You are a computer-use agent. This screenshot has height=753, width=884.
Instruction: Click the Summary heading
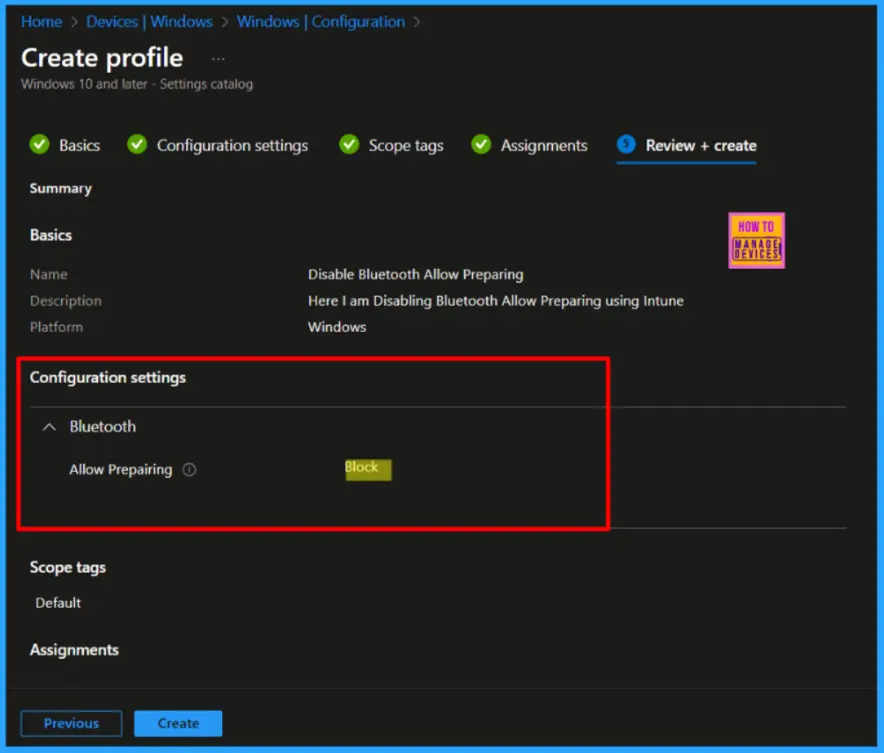[60, 189]
